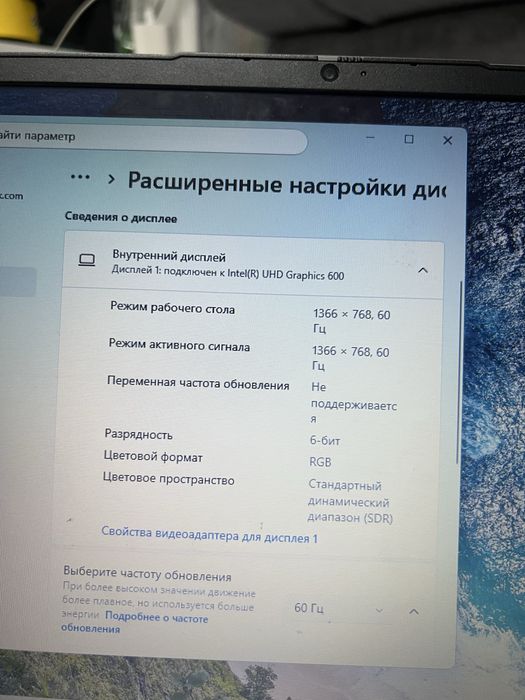Click Стандартный динамический диапазон (SDR) value
525x700 pixels.
[x=350, y=501]
